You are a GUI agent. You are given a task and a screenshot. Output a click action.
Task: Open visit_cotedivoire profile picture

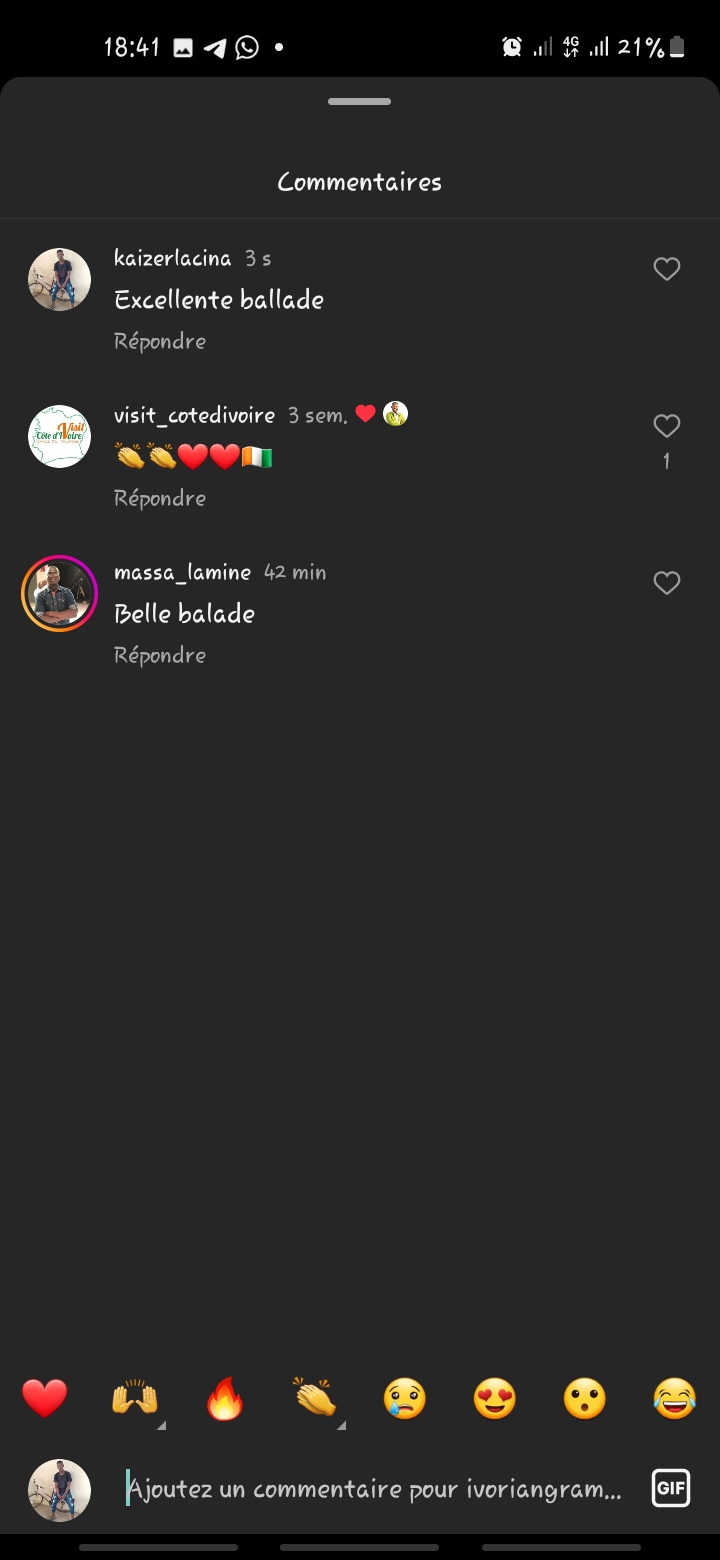[59, 436]
